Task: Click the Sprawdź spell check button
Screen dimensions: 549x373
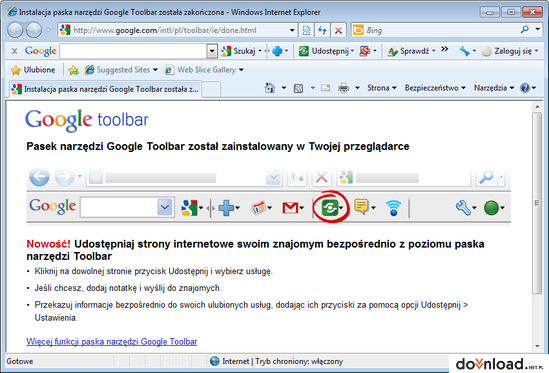Action: [408, 51]
